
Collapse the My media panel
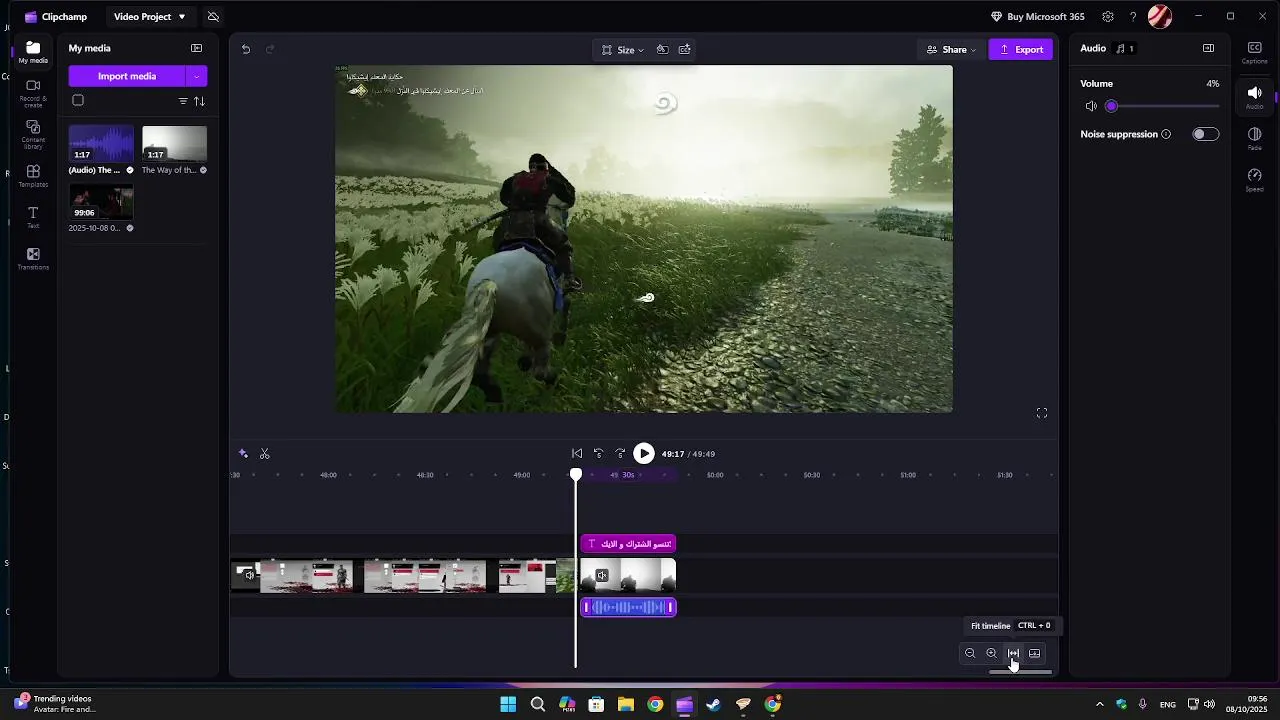pyautogui.click(x=197, y=48)
